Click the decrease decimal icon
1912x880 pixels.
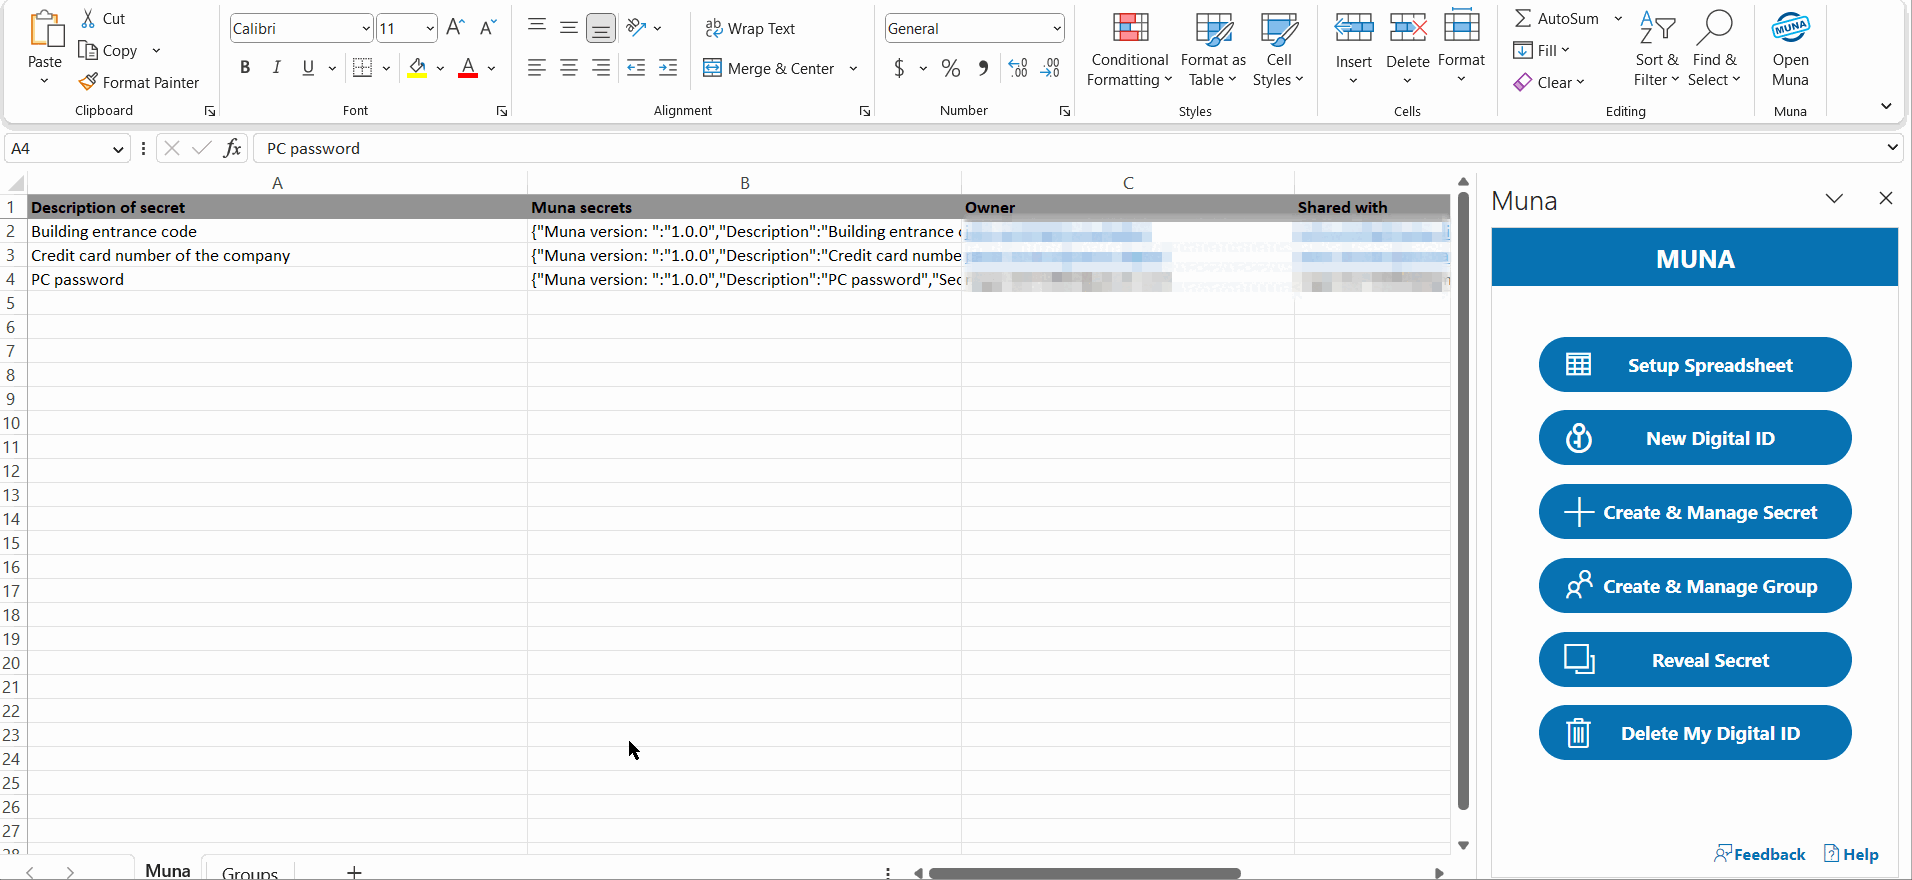1050,68
